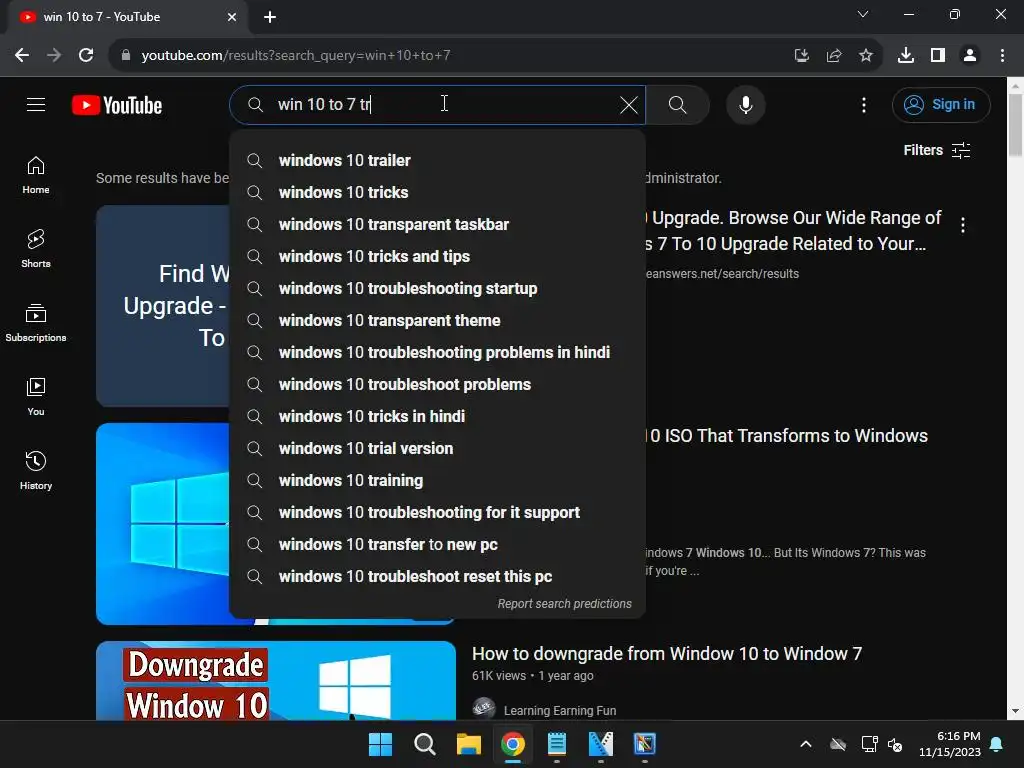Open the Filters options
The width and height of the screenshot is (1024, 768).
[936, 150]
